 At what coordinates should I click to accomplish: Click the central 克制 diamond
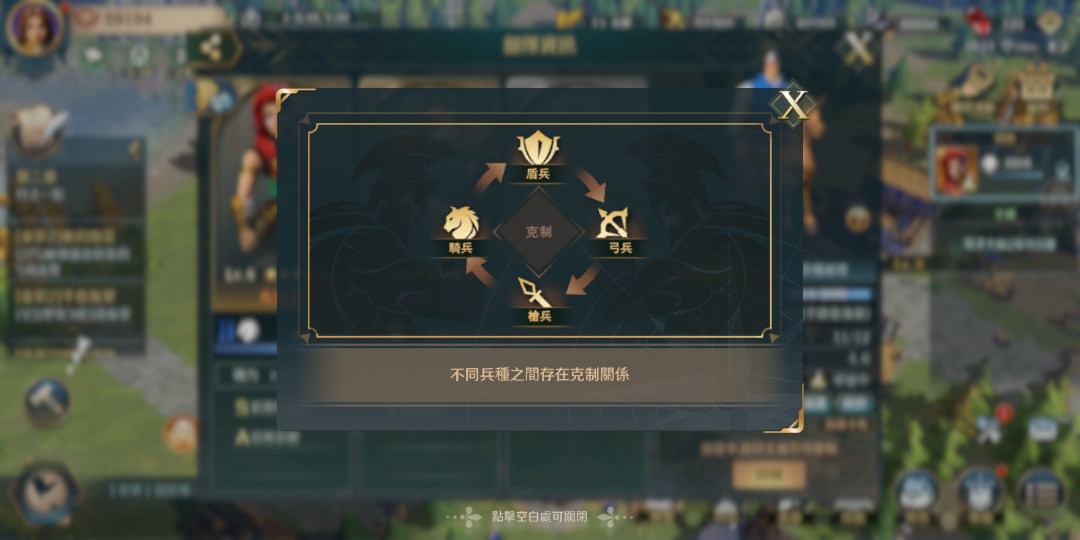point(539,232)
